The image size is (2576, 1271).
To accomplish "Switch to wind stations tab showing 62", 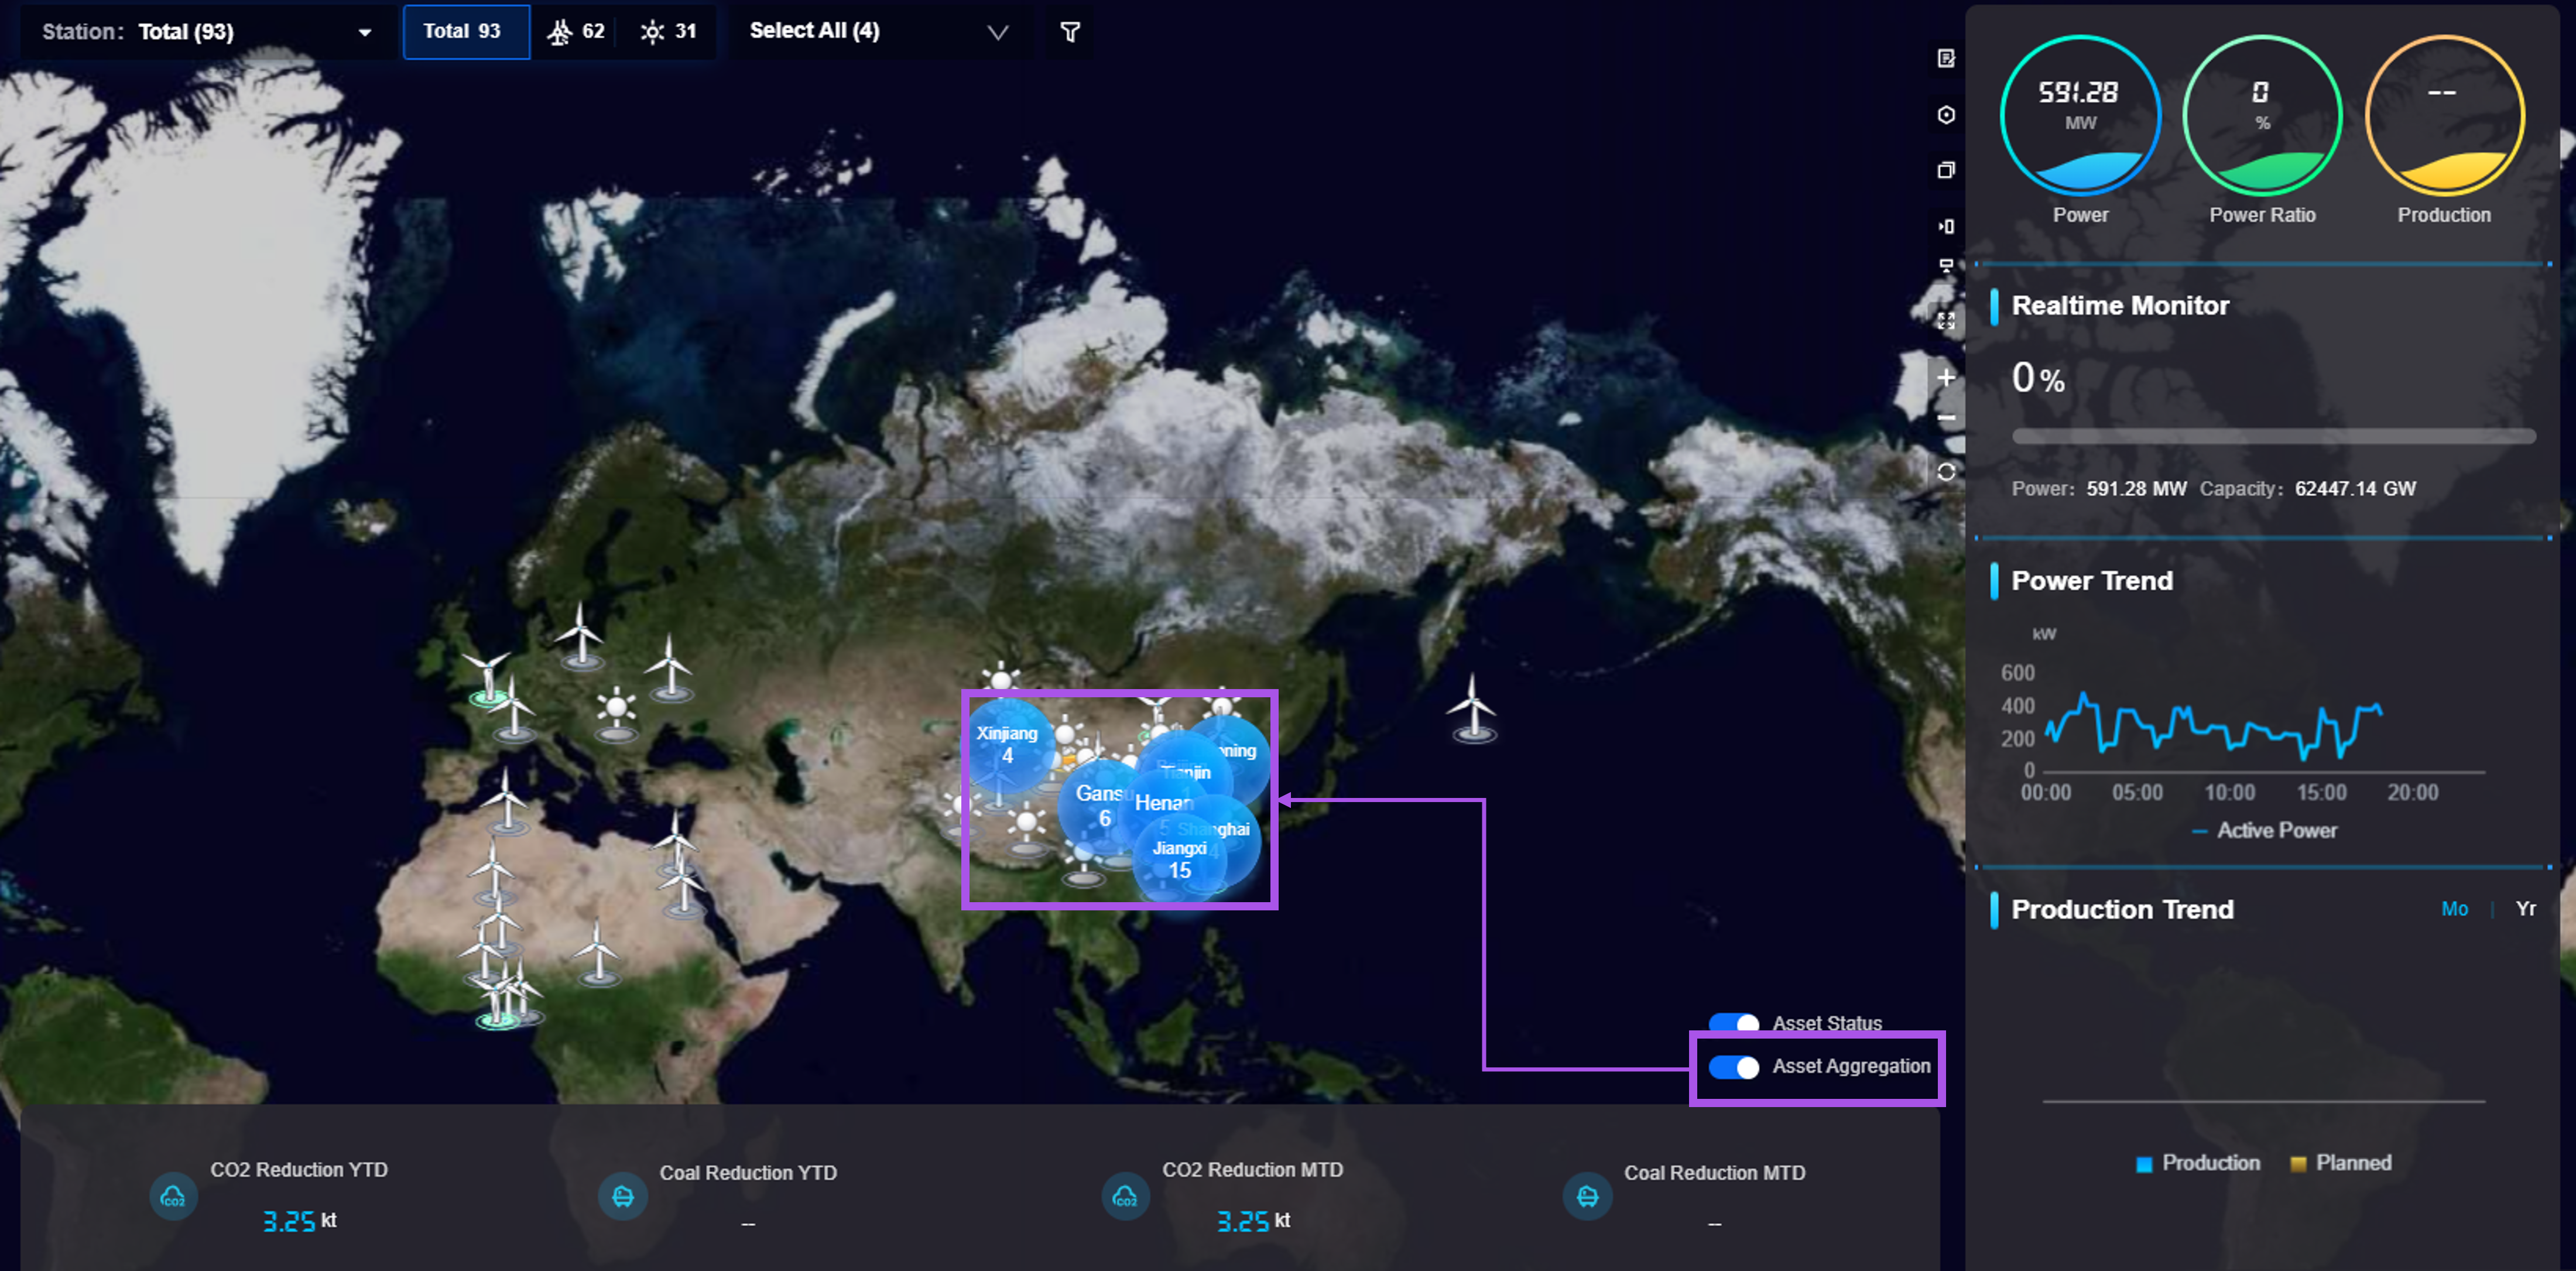I will coord(576,32).
